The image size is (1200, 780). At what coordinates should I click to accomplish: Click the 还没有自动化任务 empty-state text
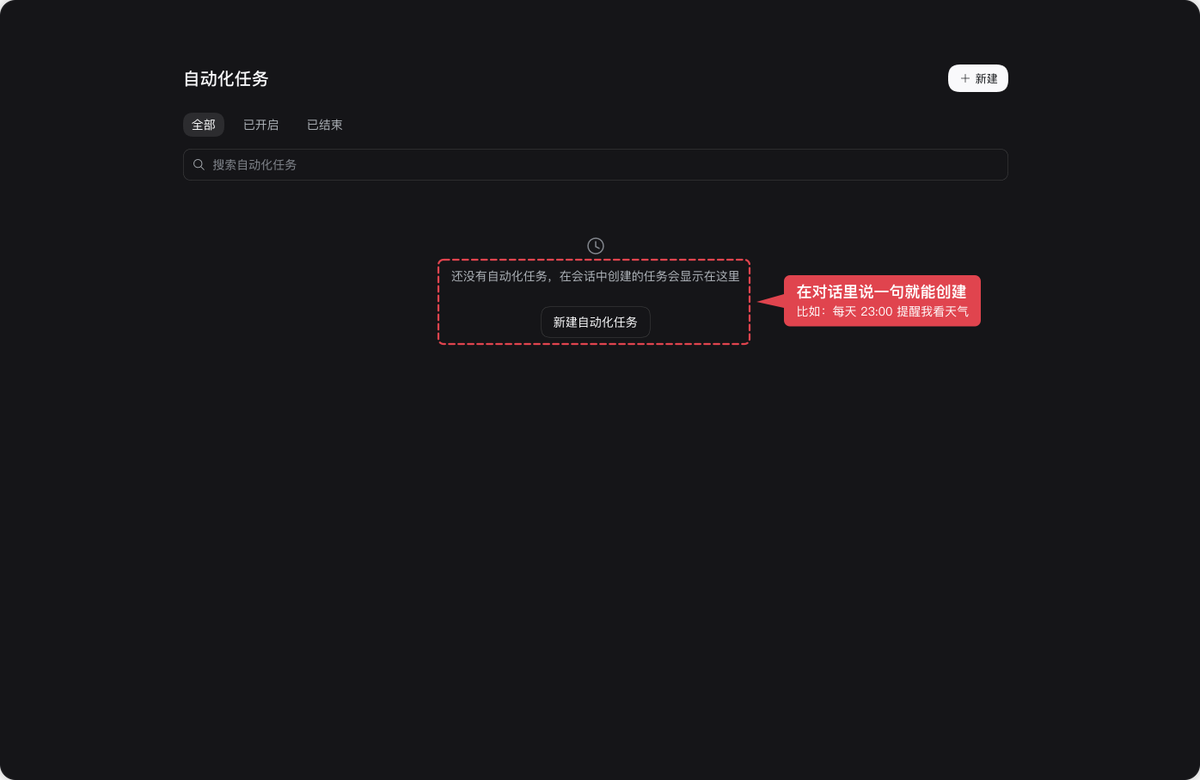tap(595, 276)
